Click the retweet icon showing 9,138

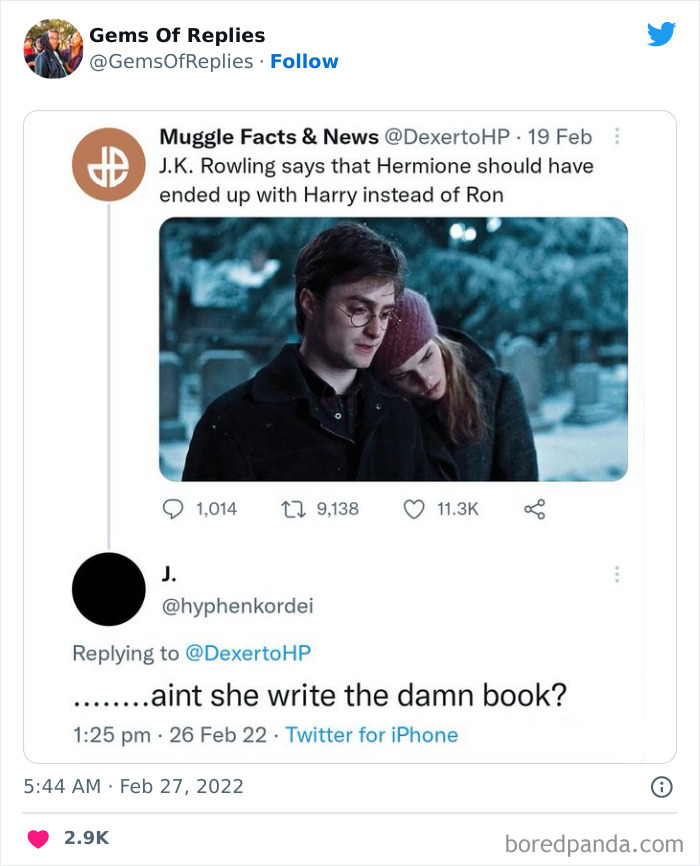[x=287, y=509]
